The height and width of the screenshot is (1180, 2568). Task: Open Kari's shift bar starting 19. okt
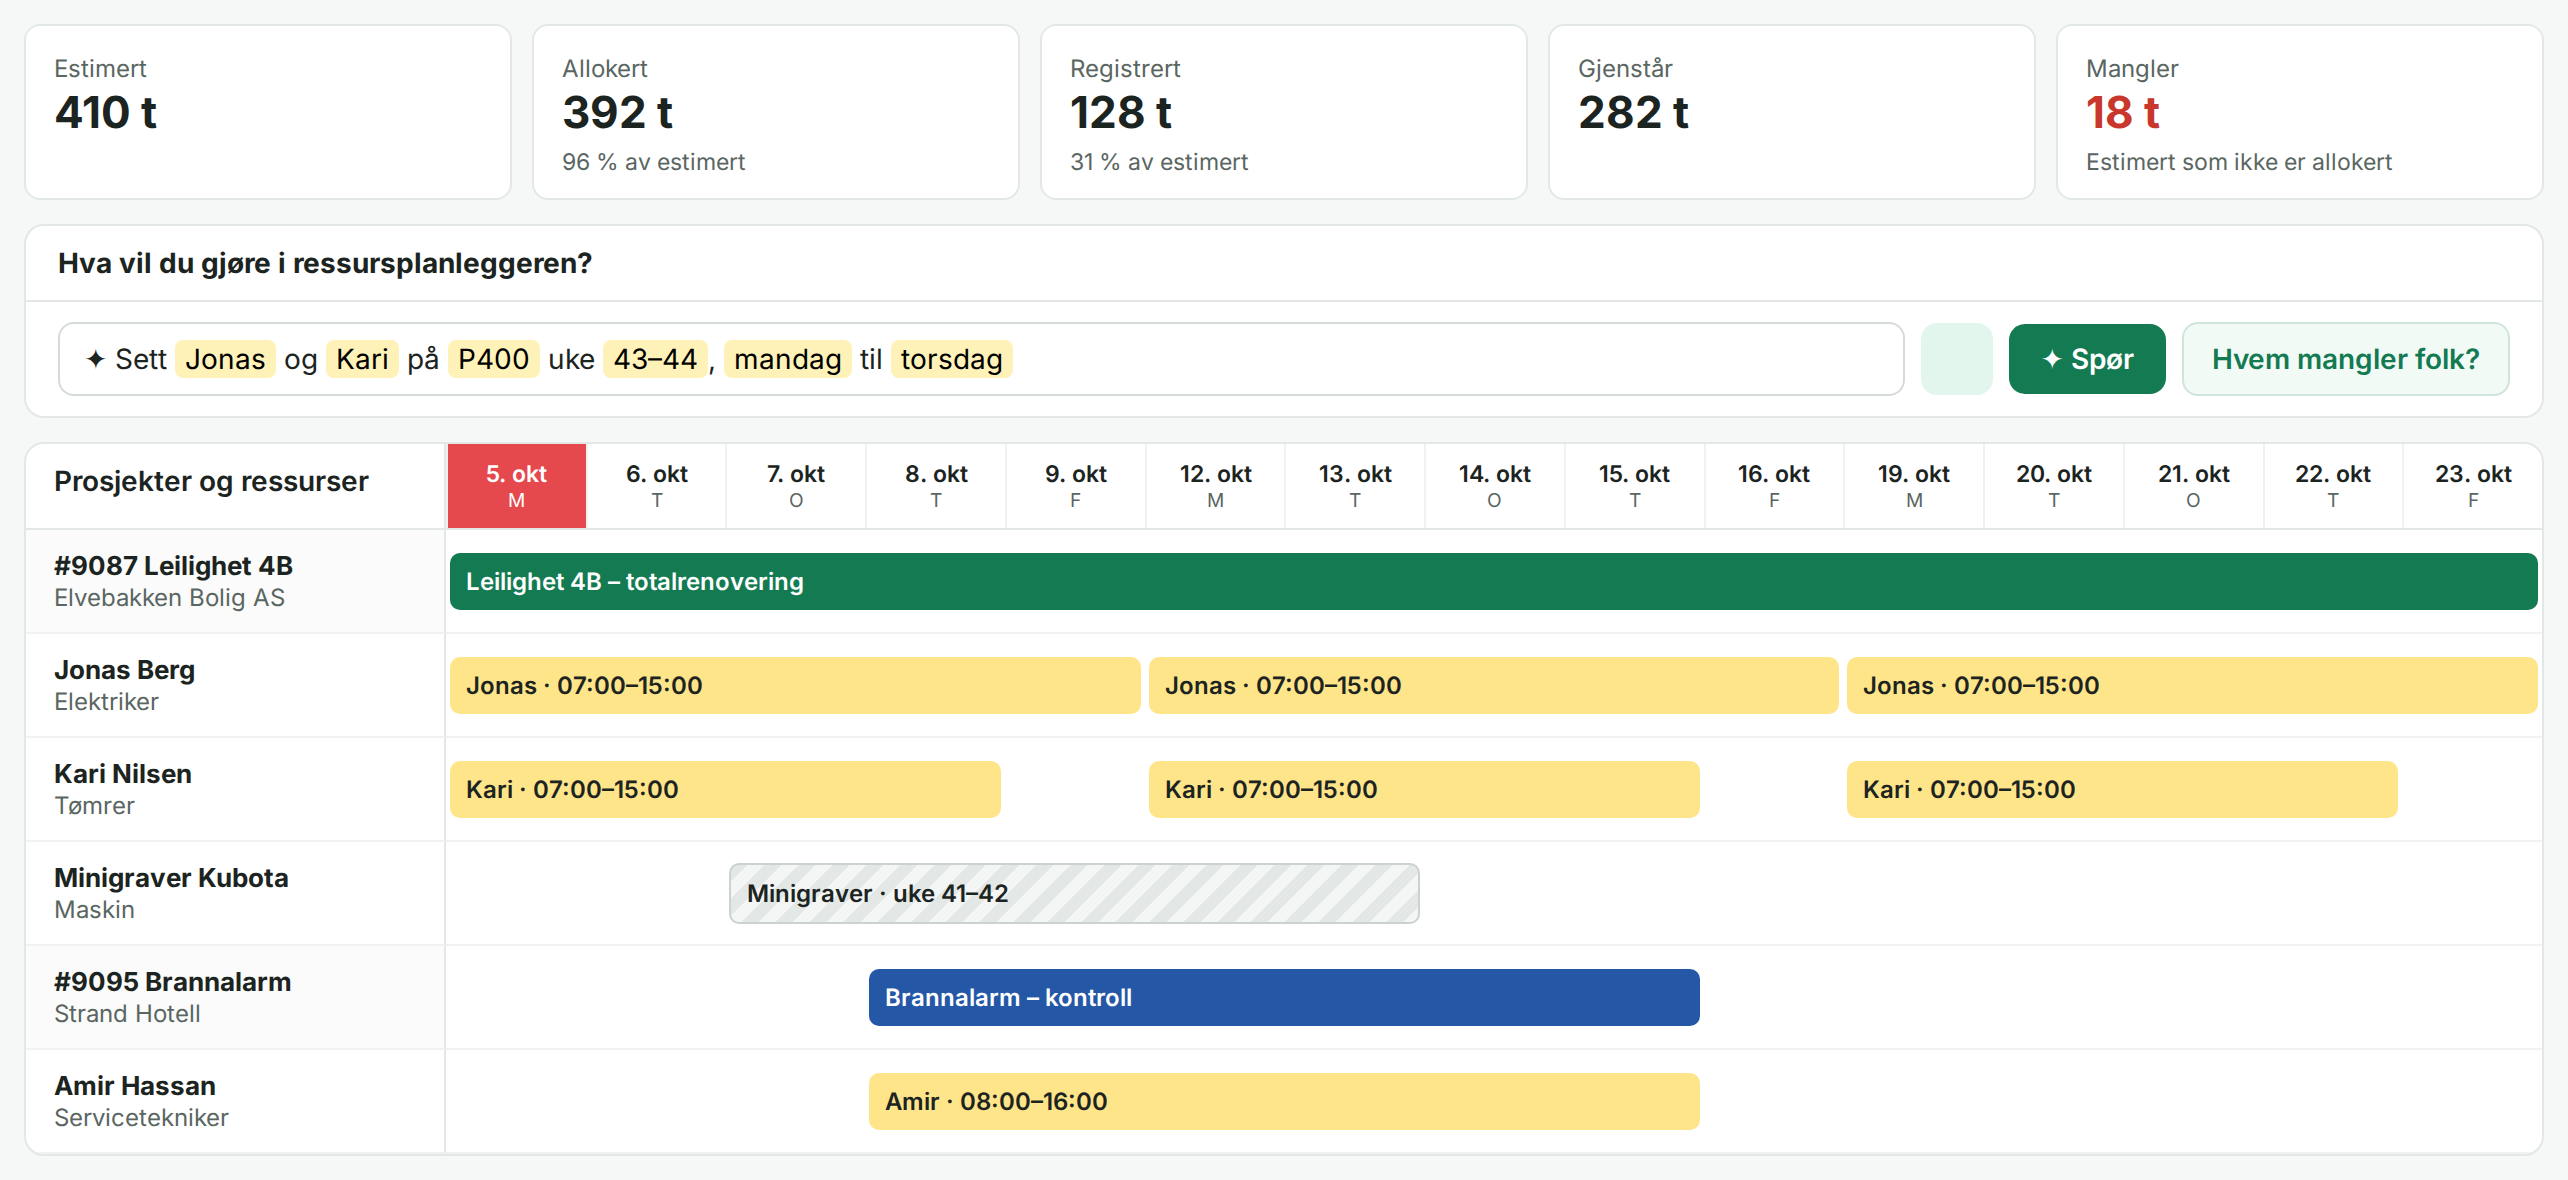pos(2122,789)
